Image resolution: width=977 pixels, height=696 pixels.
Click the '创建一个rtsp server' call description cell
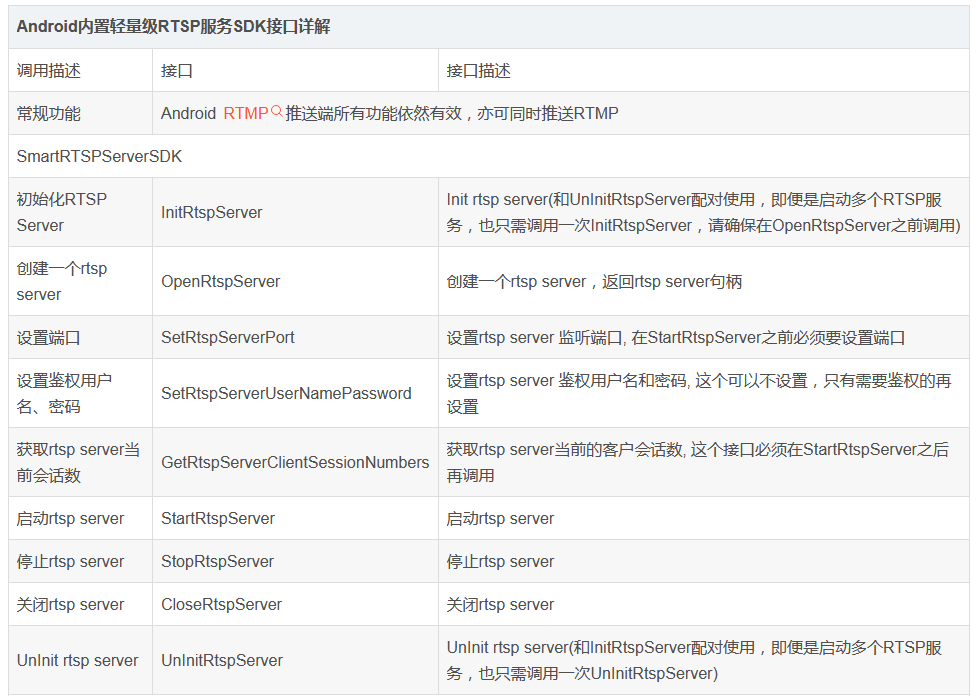pyautogui.click(x=80, y=281)
